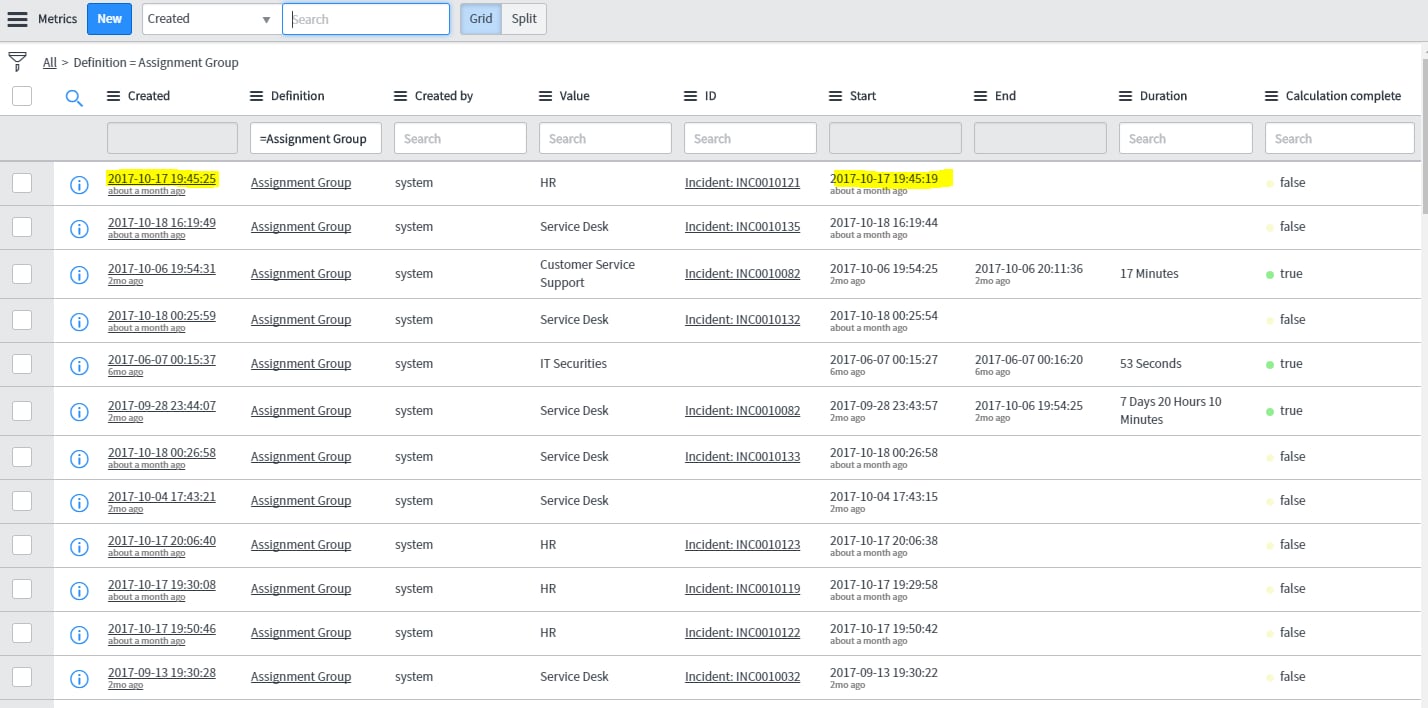Screen dimensions: 1428x708
Task: Switch to Split view
Action: [x=524, y=19]
